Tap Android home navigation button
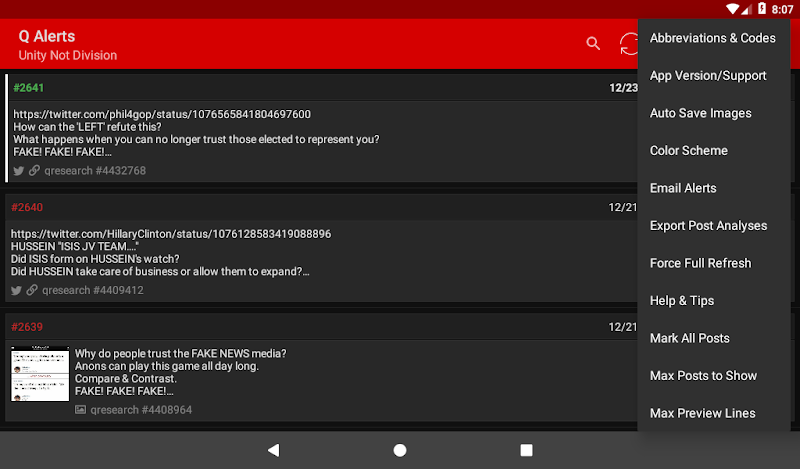The width and height of the screenshot is (800, 469). click(x=400, y=450)
